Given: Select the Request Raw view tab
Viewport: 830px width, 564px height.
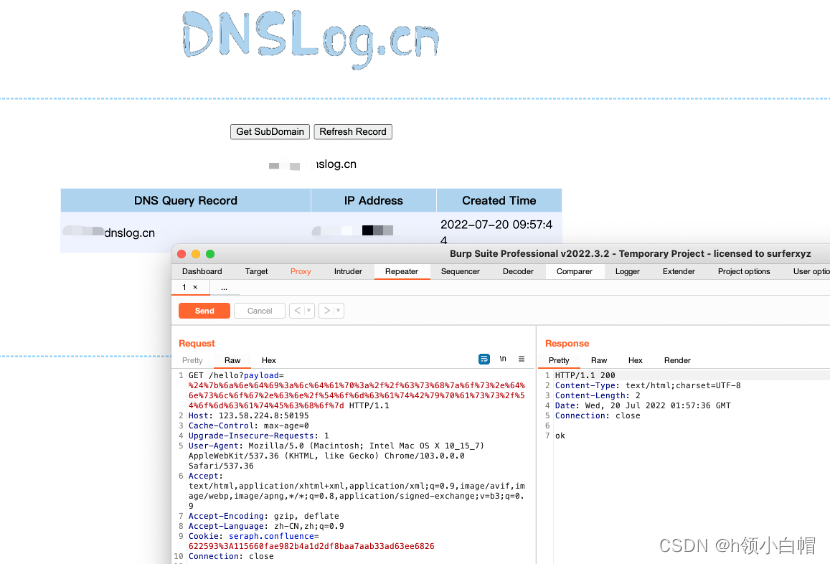Looking at the screenshot, I should click(232, 360).
